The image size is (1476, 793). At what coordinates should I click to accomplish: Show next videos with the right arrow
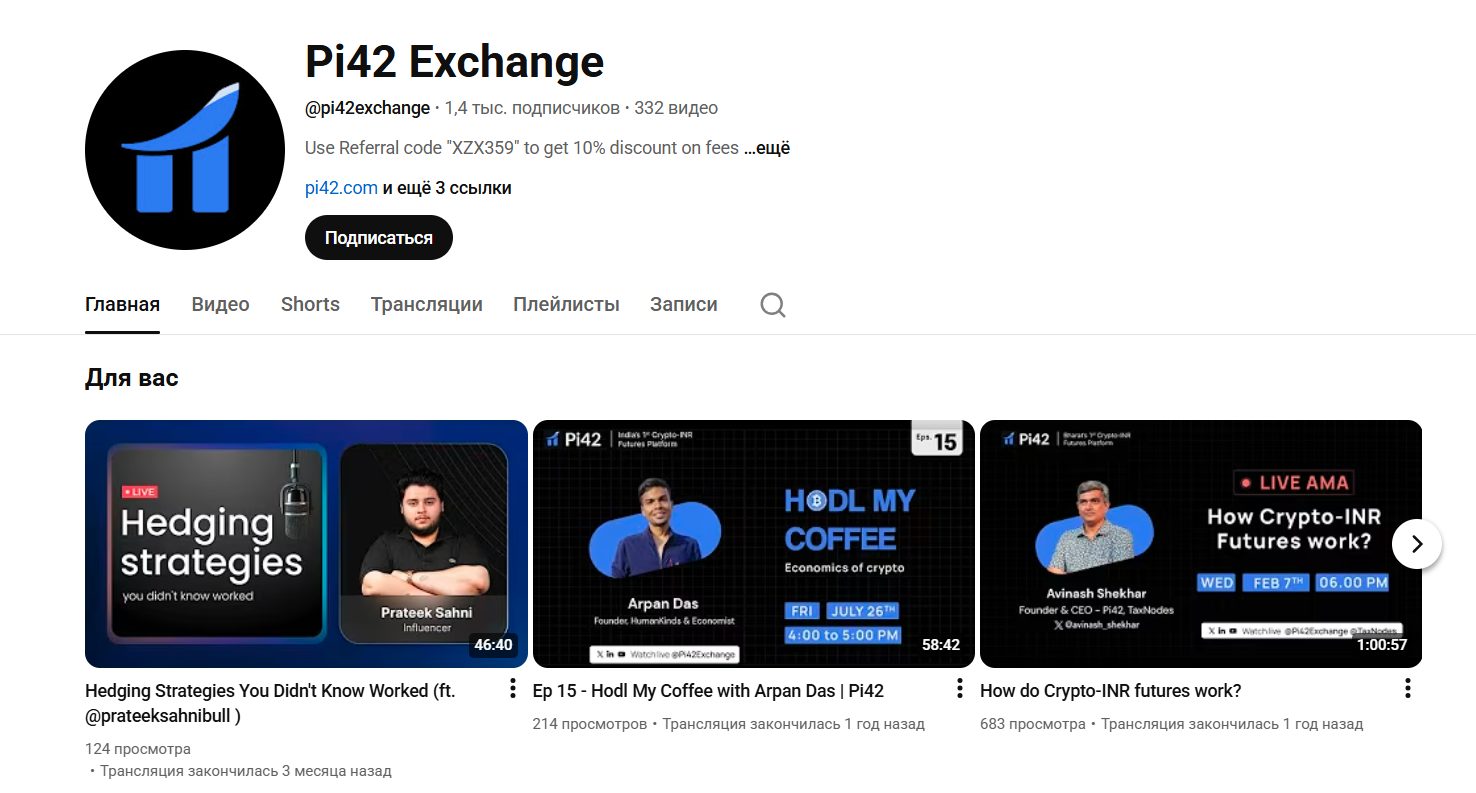1416,544
